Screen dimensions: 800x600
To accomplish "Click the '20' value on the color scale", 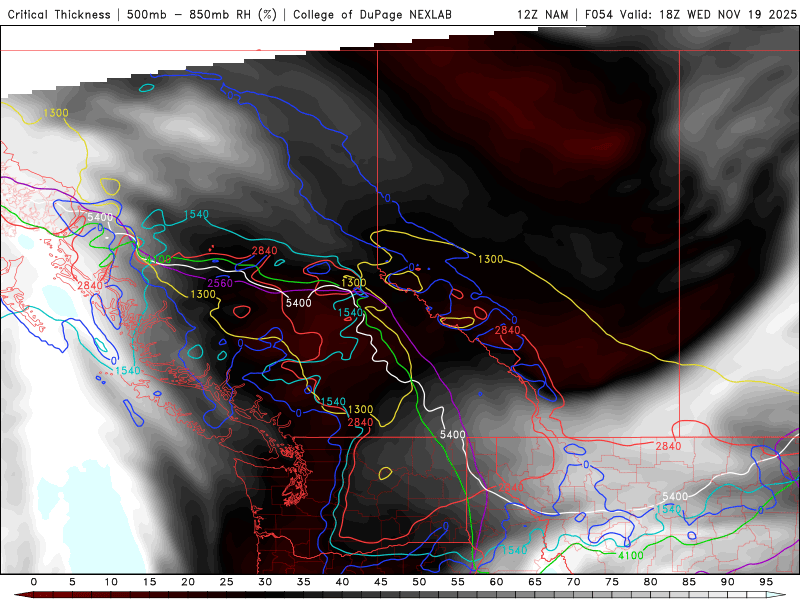I will tap(188, 582).
